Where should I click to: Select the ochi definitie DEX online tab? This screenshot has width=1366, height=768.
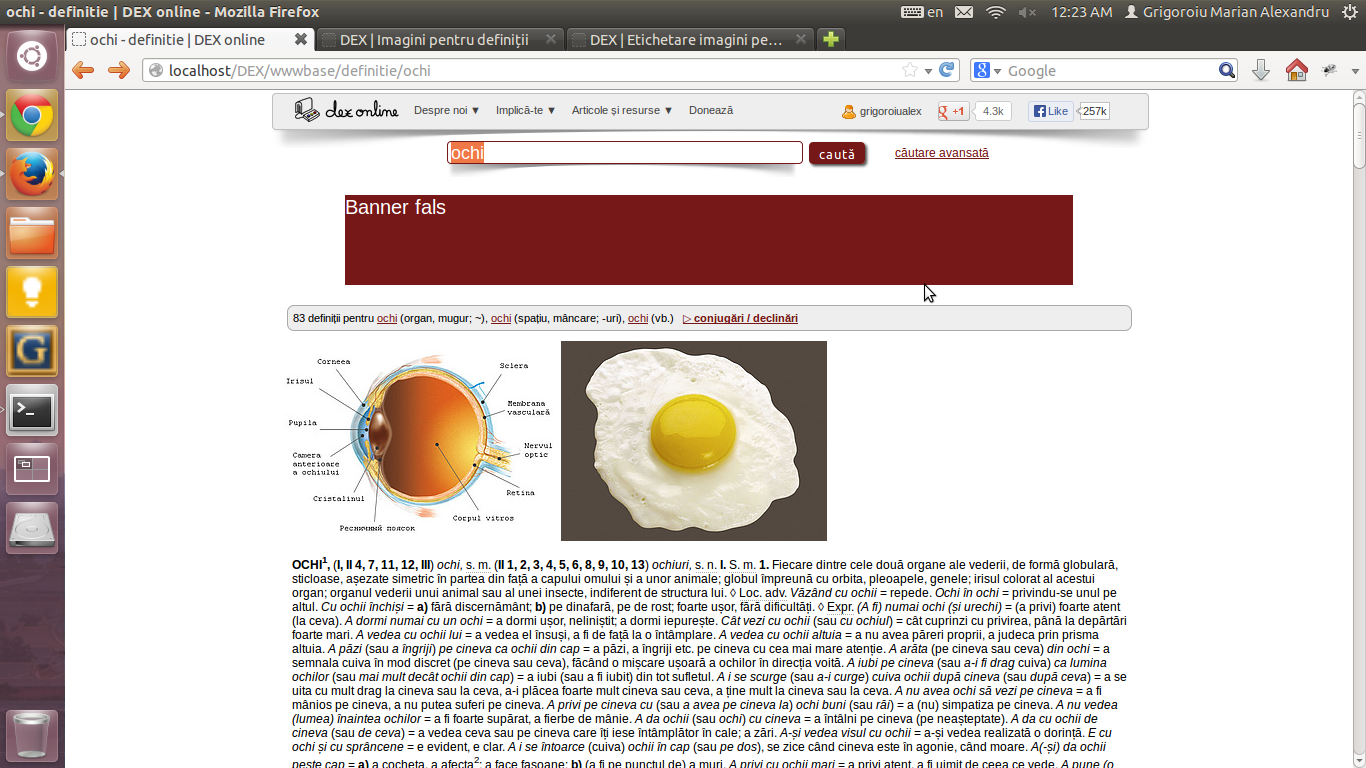[190, 40]
